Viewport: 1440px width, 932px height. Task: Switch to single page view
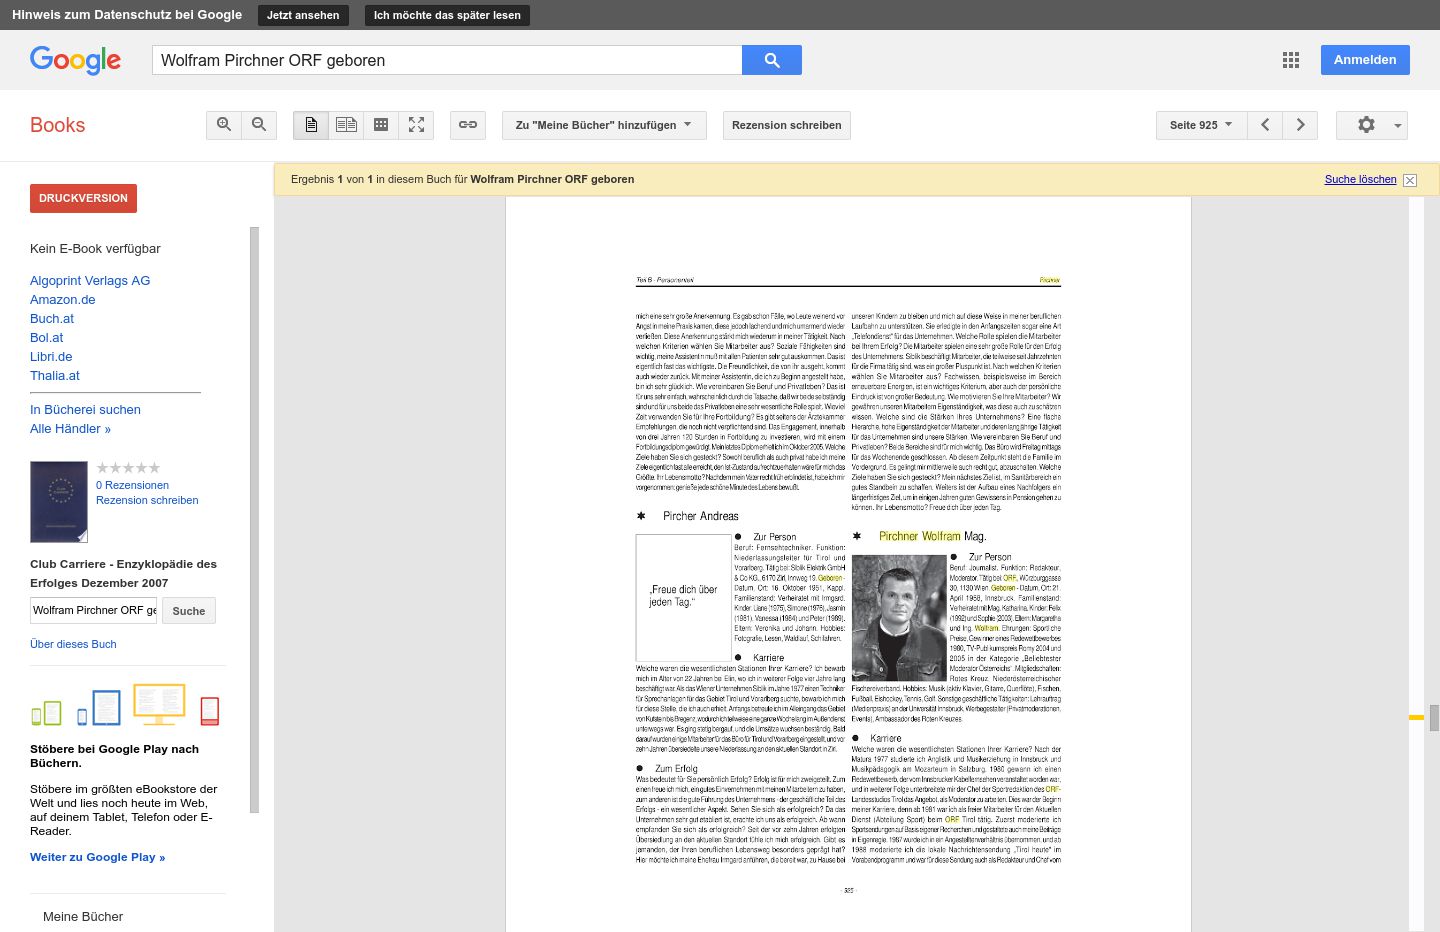(x=311, y=125)
